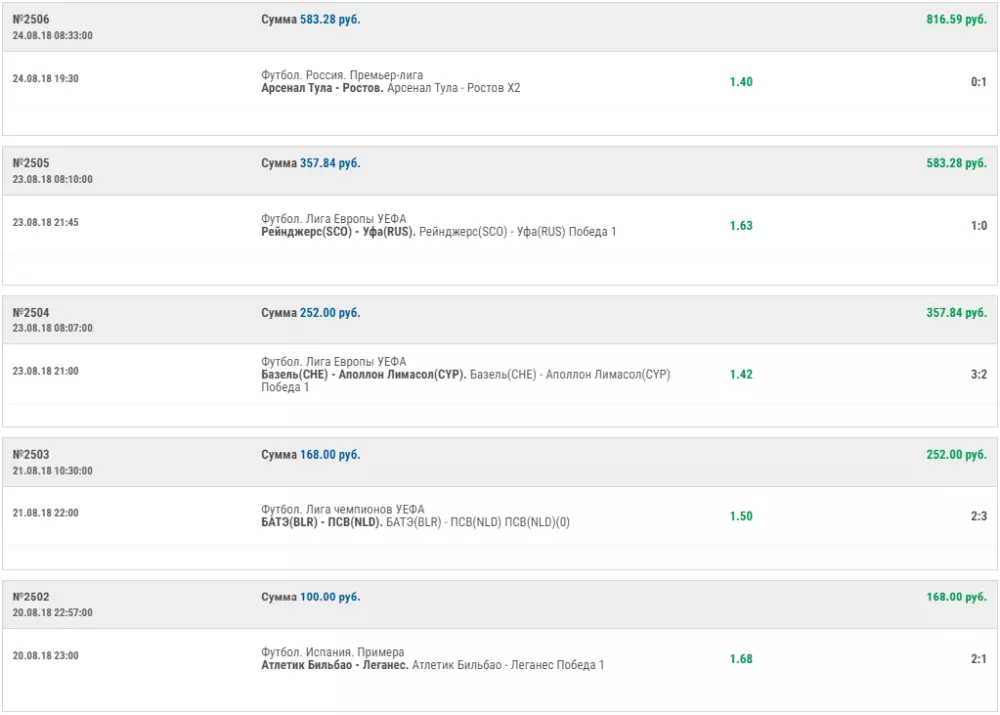Click the 816.59 руб. payout
1000x715 pixels.
tap(956, 20)
